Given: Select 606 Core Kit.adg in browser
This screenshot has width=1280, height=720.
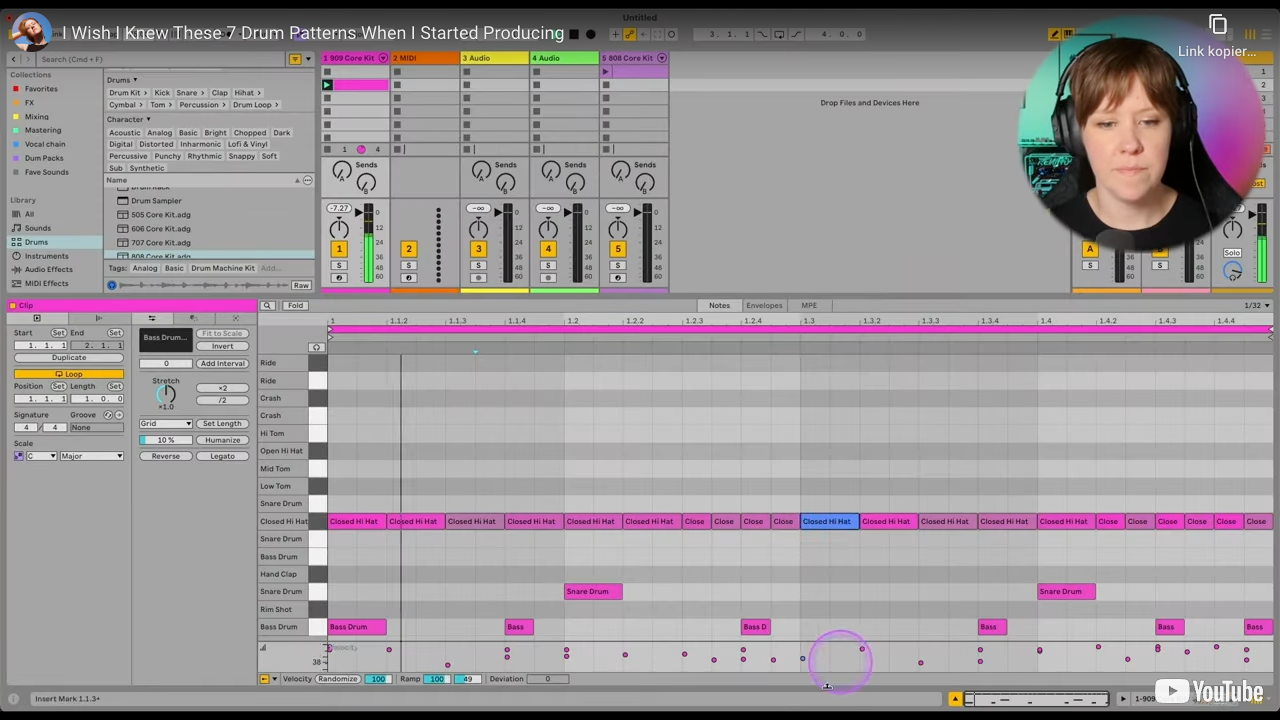Looking at the screenshot, I should tap(160, 229).
